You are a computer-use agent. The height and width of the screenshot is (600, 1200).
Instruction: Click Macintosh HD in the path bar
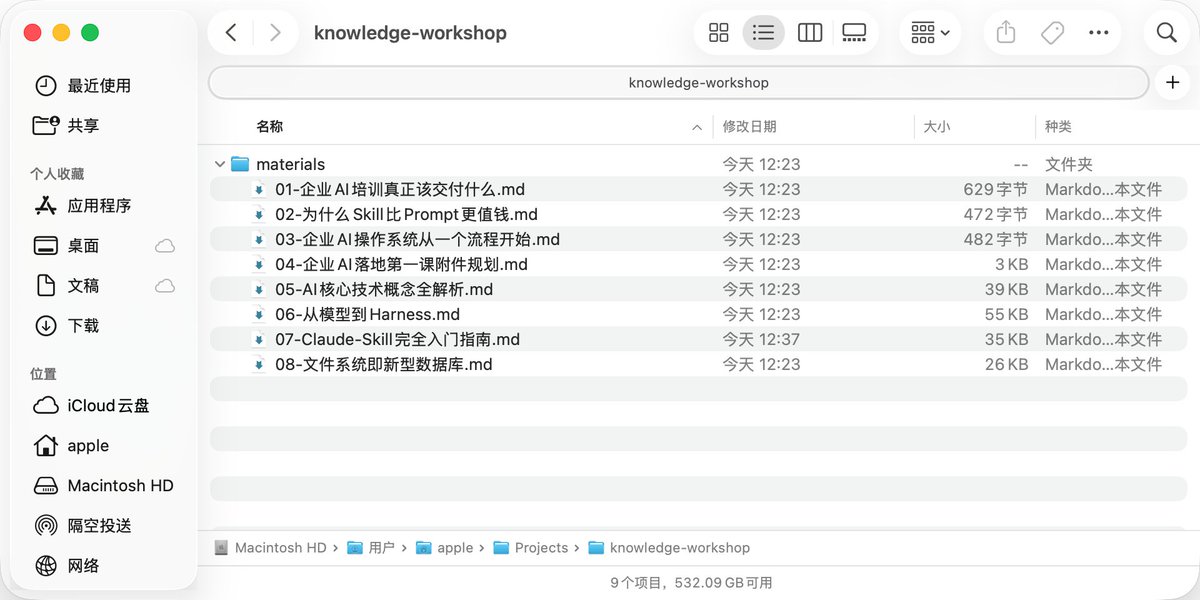coord(271,548)
